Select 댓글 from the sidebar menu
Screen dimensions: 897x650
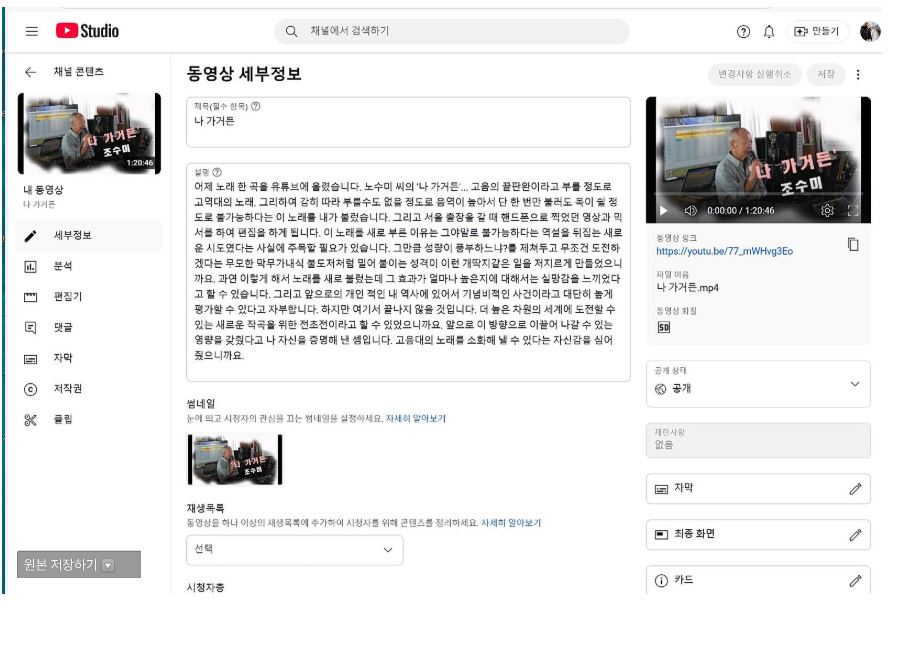click(62, 327)
